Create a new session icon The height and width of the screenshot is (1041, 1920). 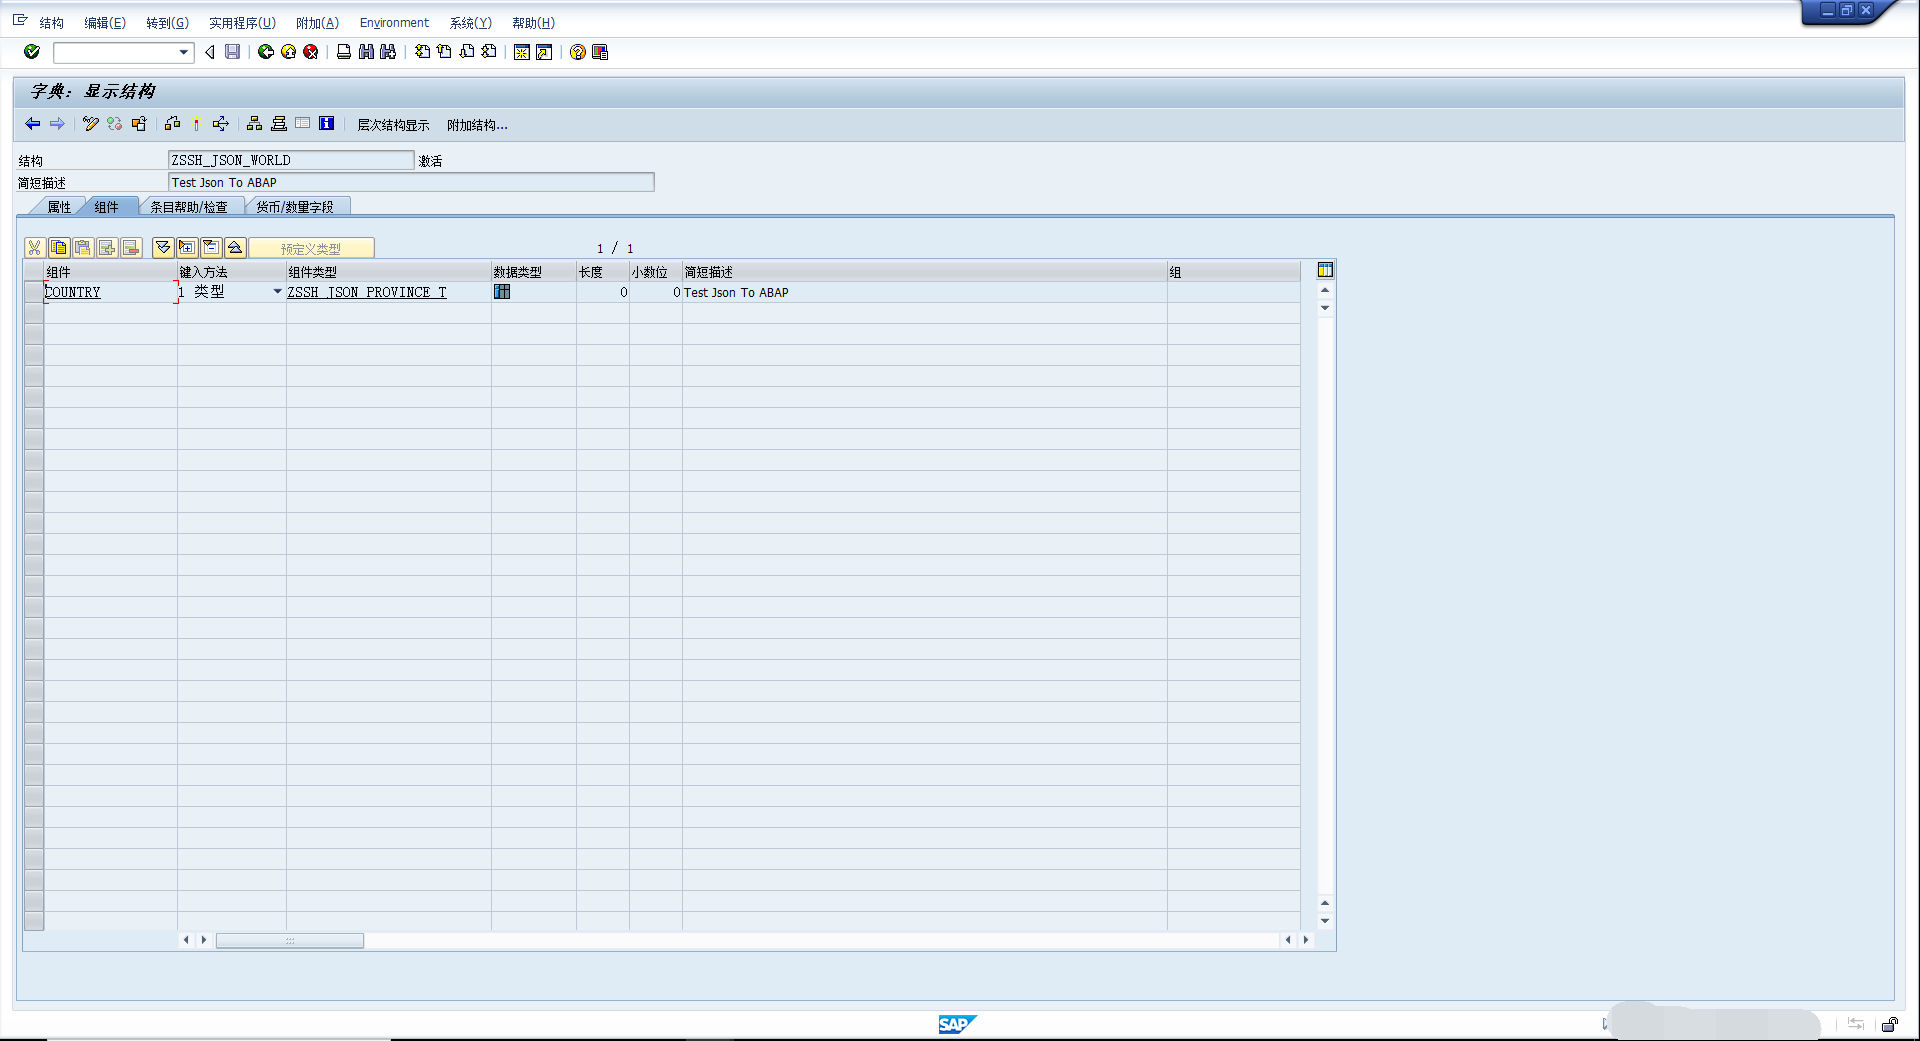click(x=521, y=52)
